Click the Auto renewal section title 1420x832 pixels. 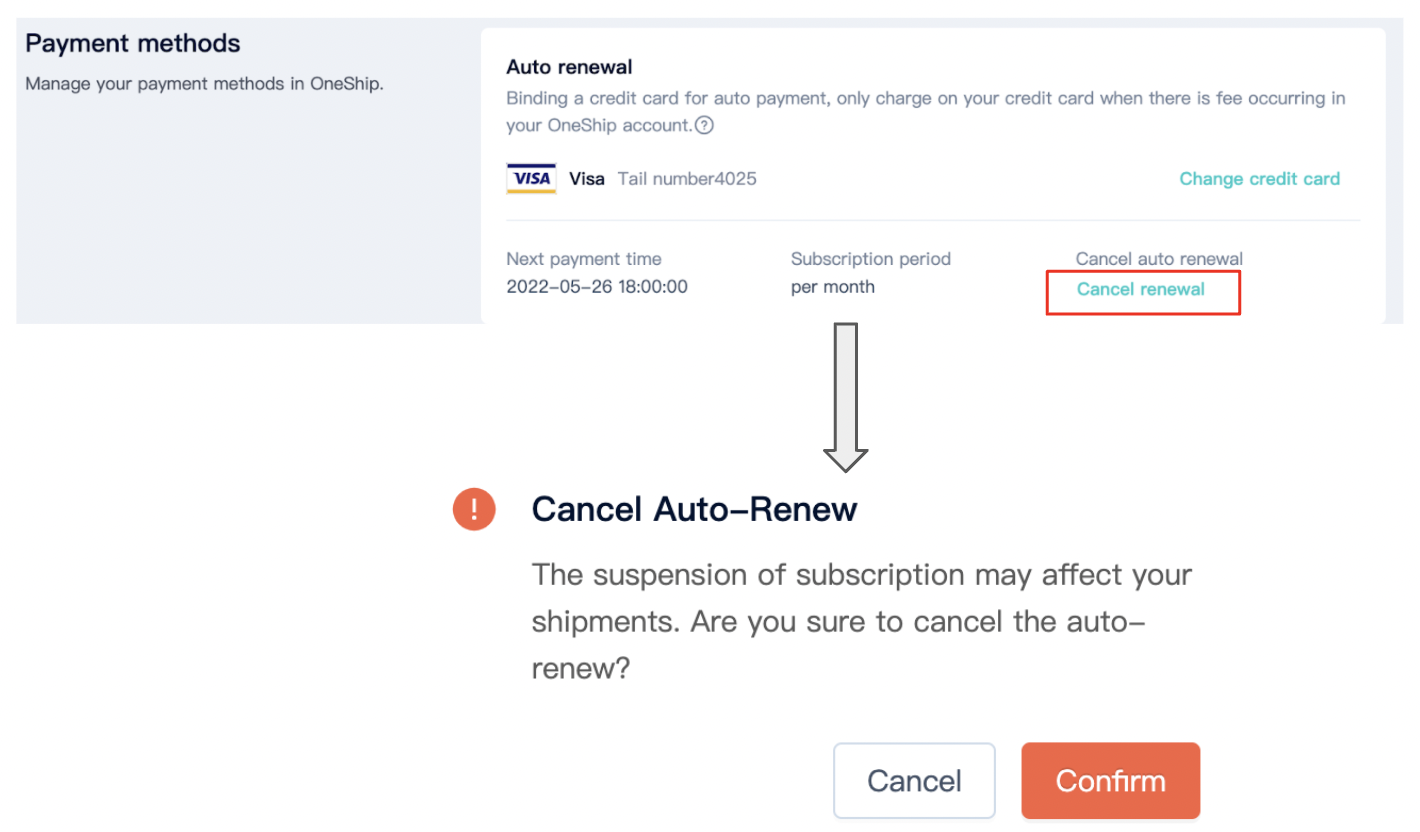coord(569,67)
